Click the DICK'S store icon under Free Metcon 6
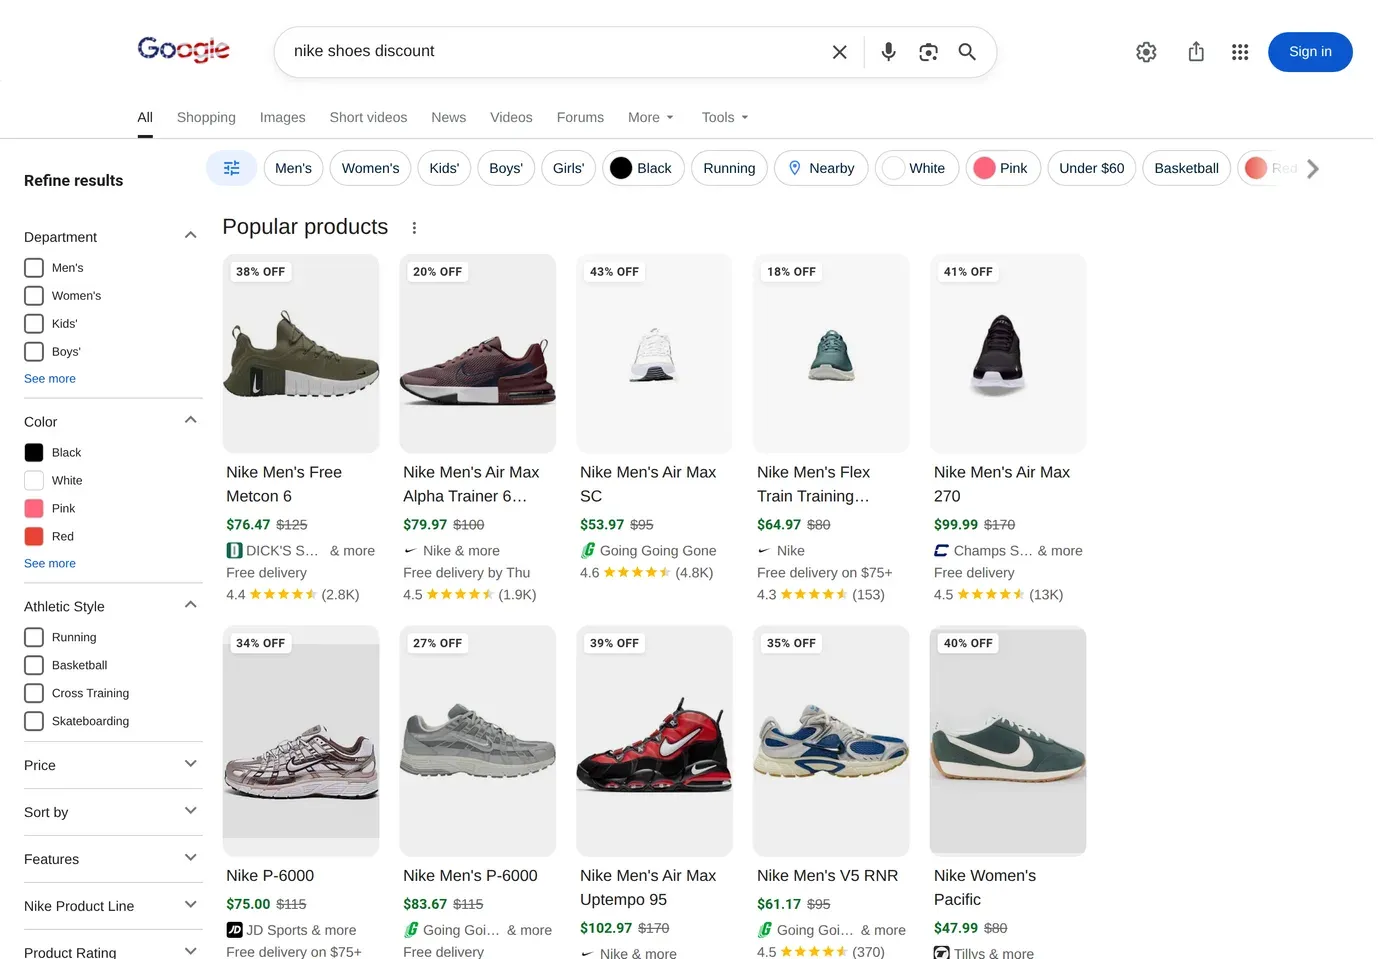The height and width of the screenshot is (959, 1388). [x=234, y=550]
